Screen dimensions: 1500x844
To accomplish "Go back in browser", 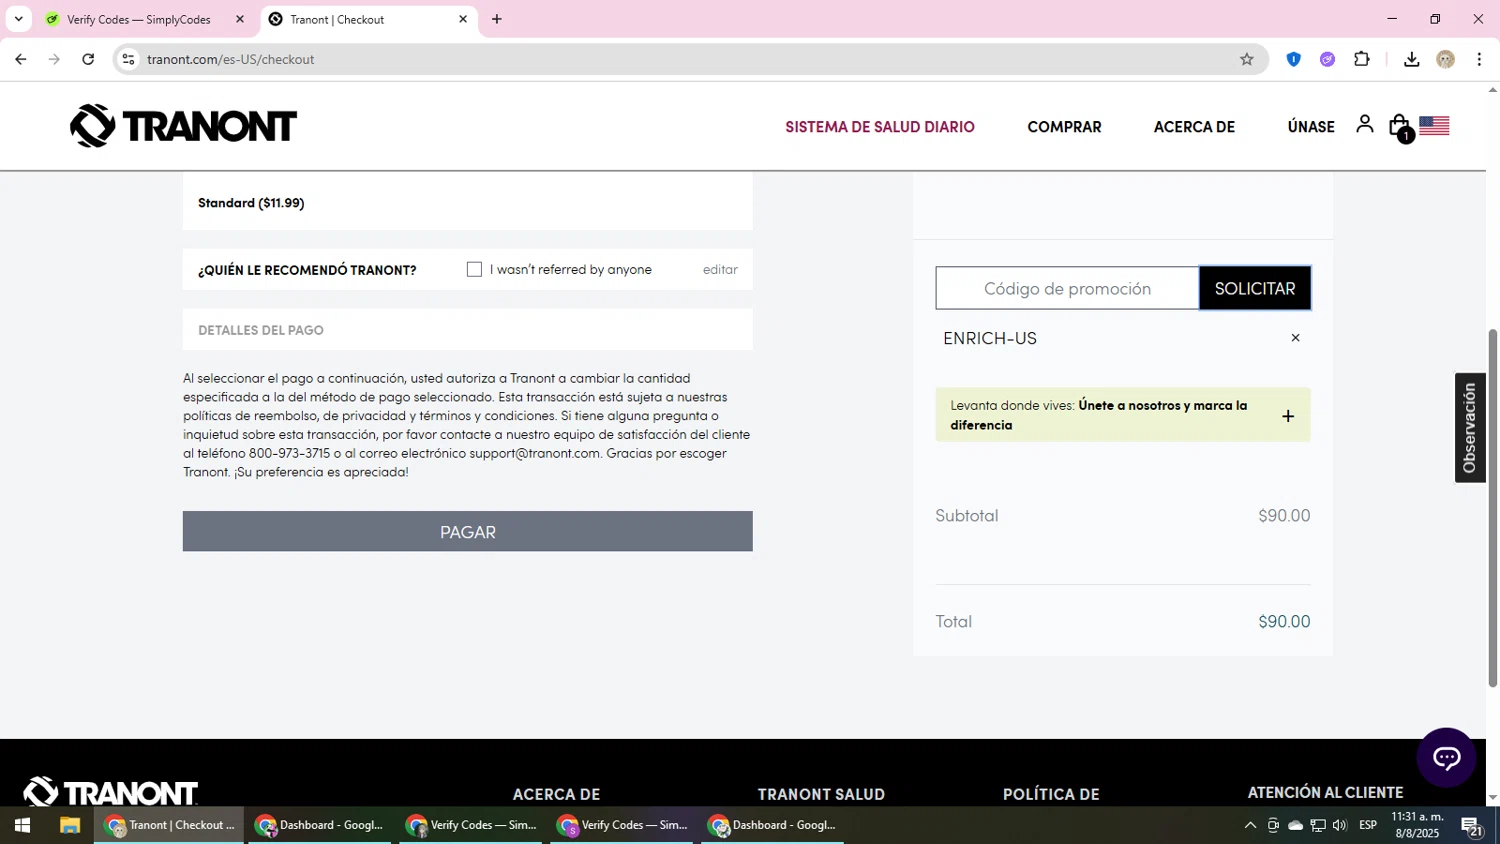I will (21, 59).
